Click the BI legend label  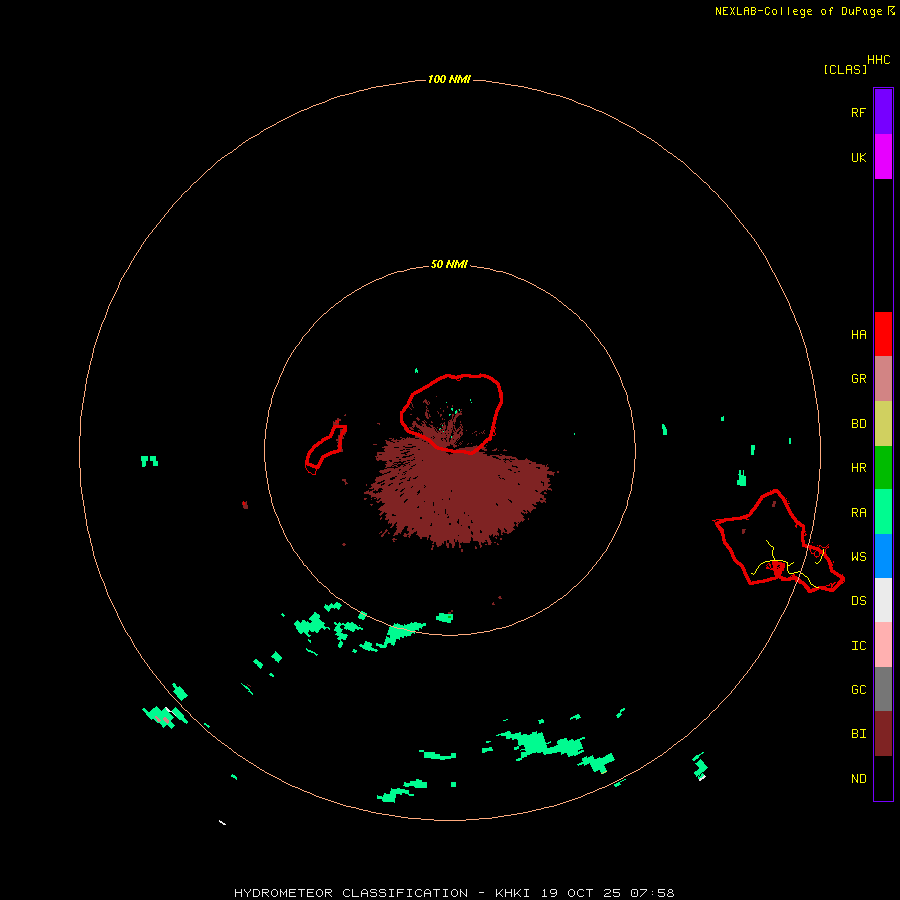click(x=858, y=734)
